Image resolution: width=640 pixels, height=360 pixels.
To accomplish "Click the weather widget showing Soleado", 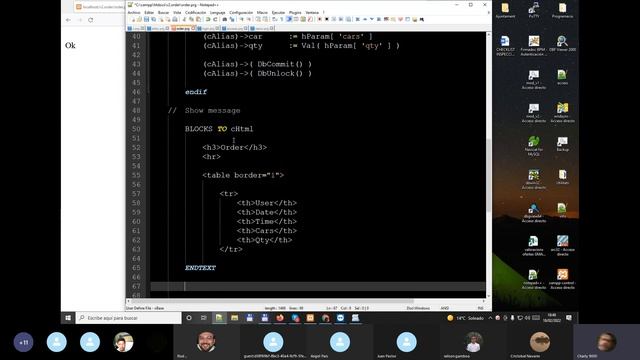I will (x=465, y=318).
